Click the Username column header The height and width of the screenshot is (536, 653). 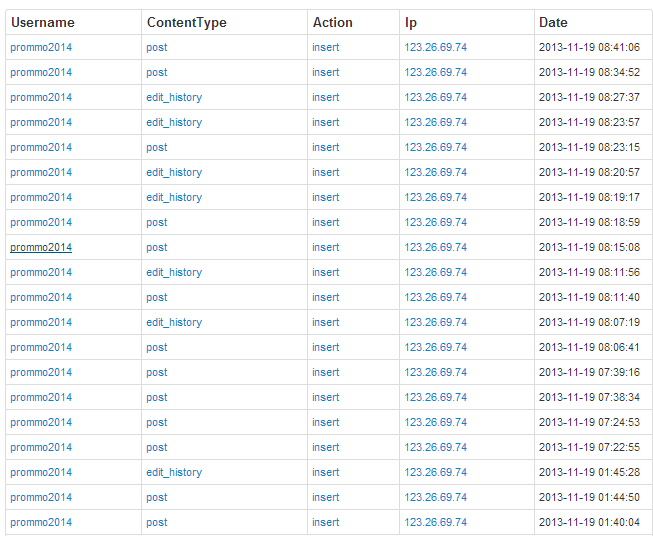click(x=43, y=22)
